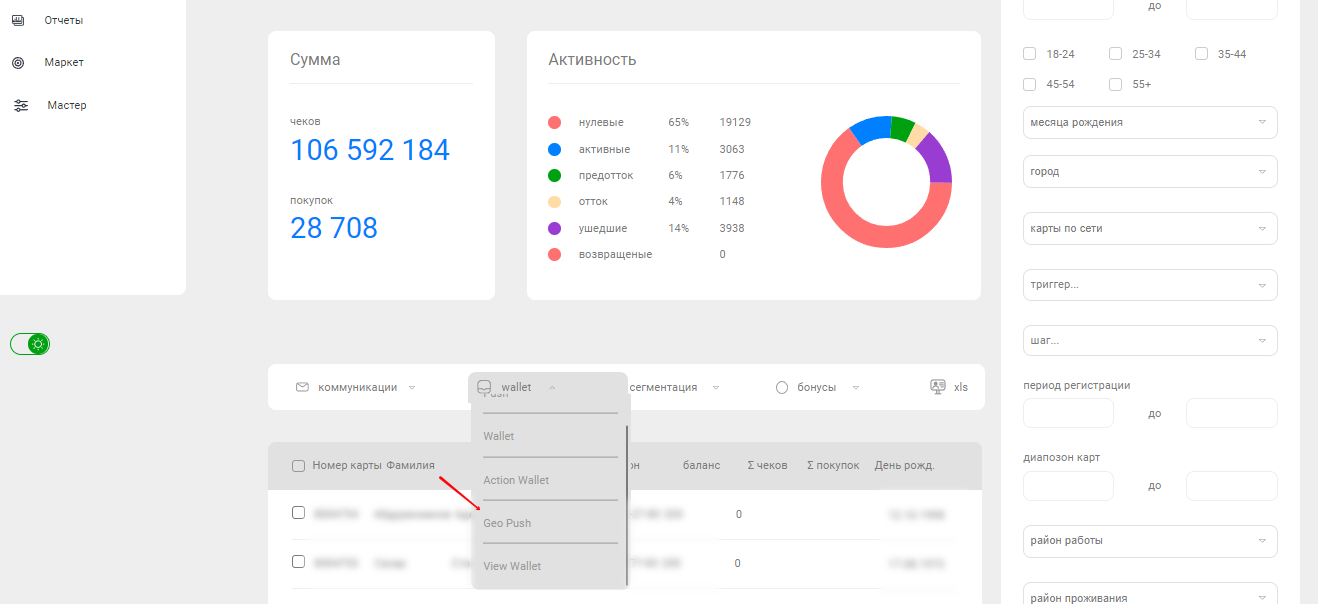Check the 18-24 age checkbox
Viewport: 1318px width, 604px height.
pos(1030,54)
